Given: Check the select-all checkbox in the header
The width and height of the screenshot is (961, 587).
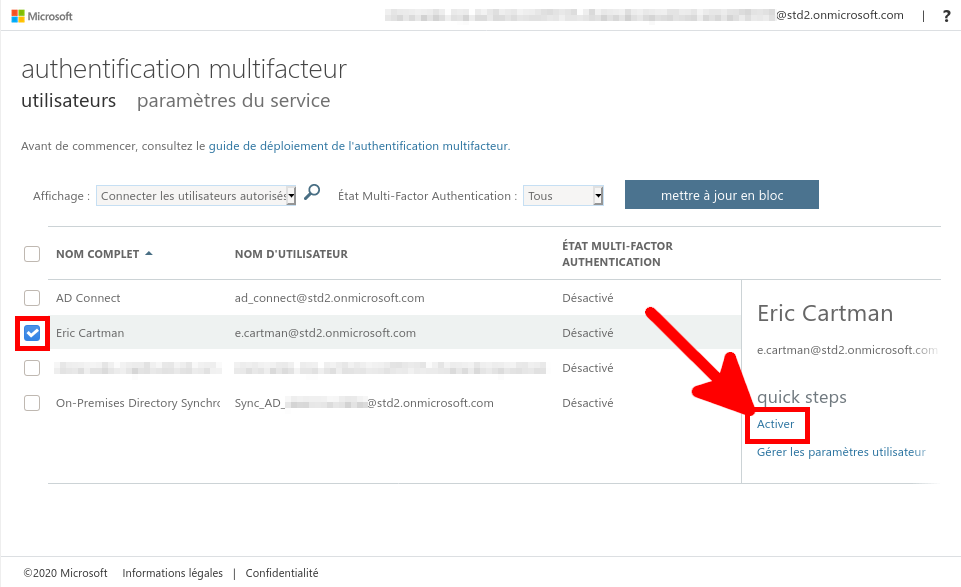Looking at the screenshot, I should click(x=31, y=254).
